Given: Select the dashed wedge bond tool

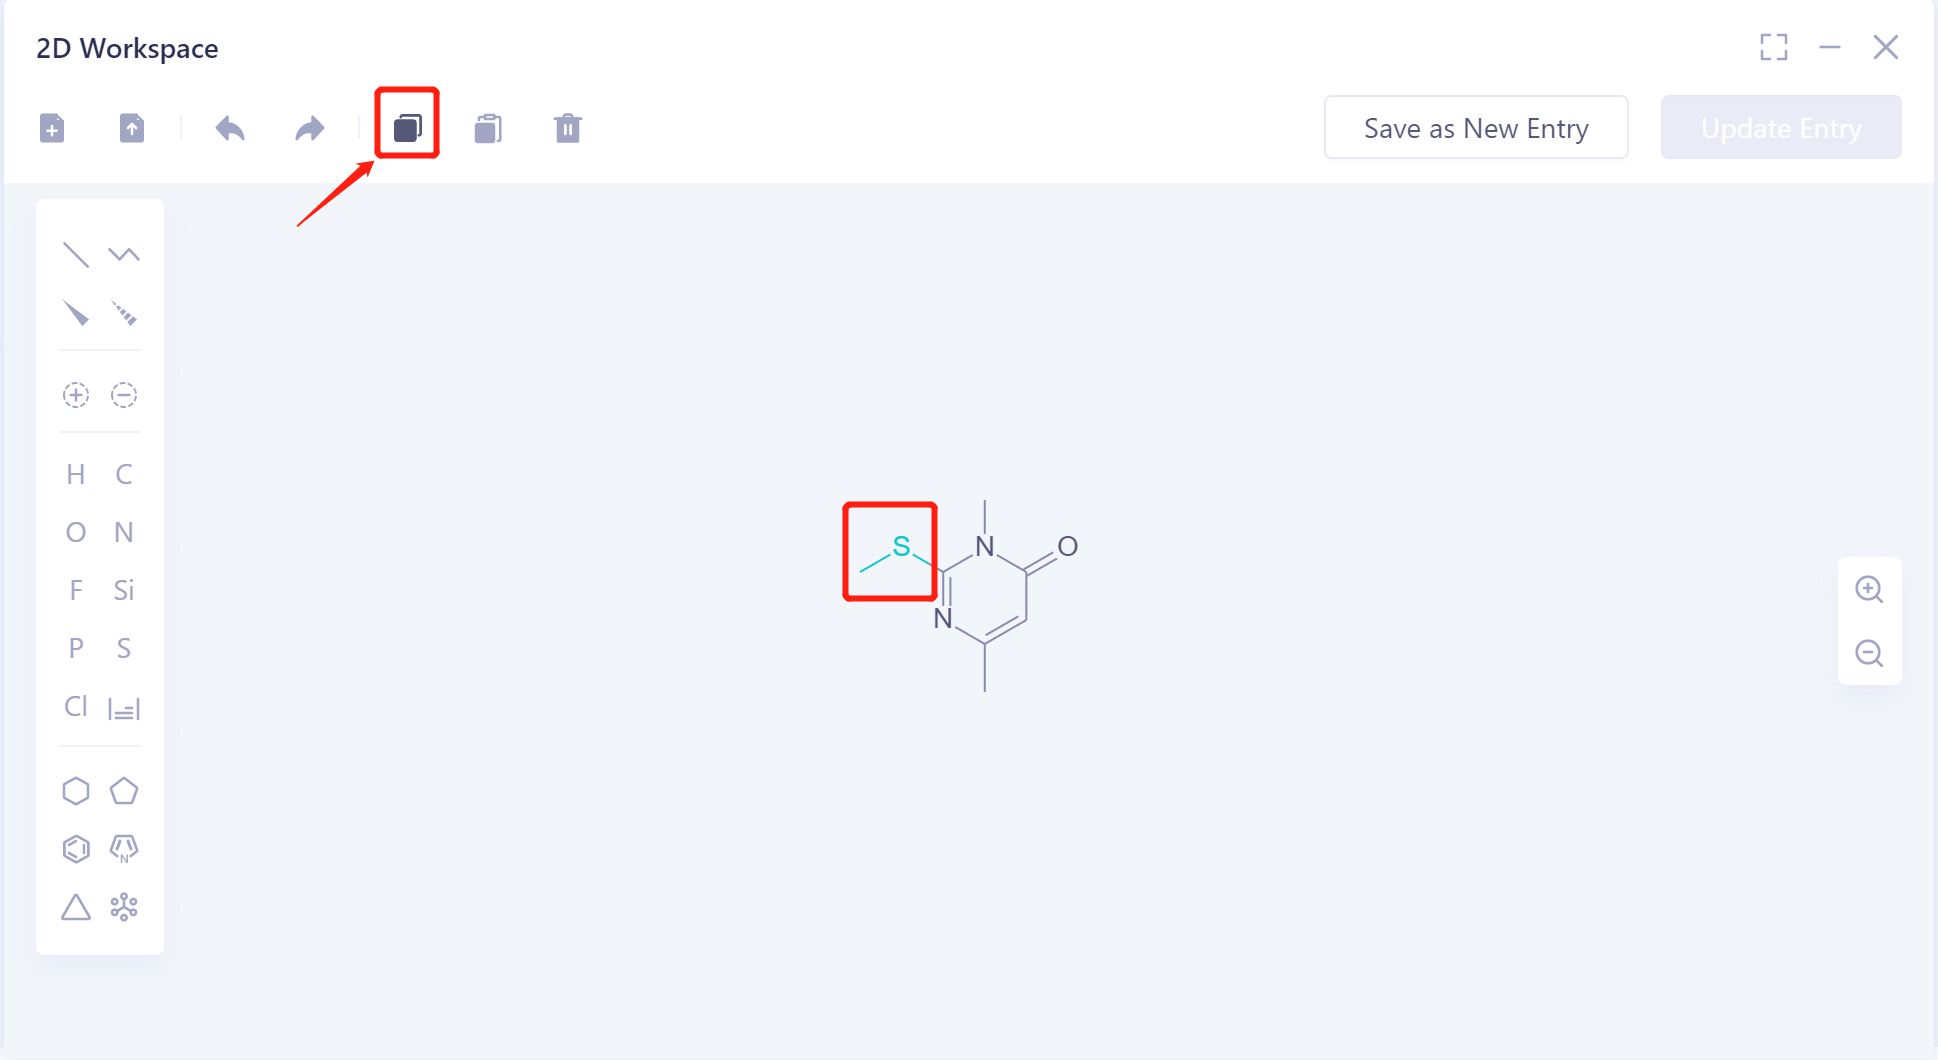Looking at the screenshot, I should coord(124,314).
